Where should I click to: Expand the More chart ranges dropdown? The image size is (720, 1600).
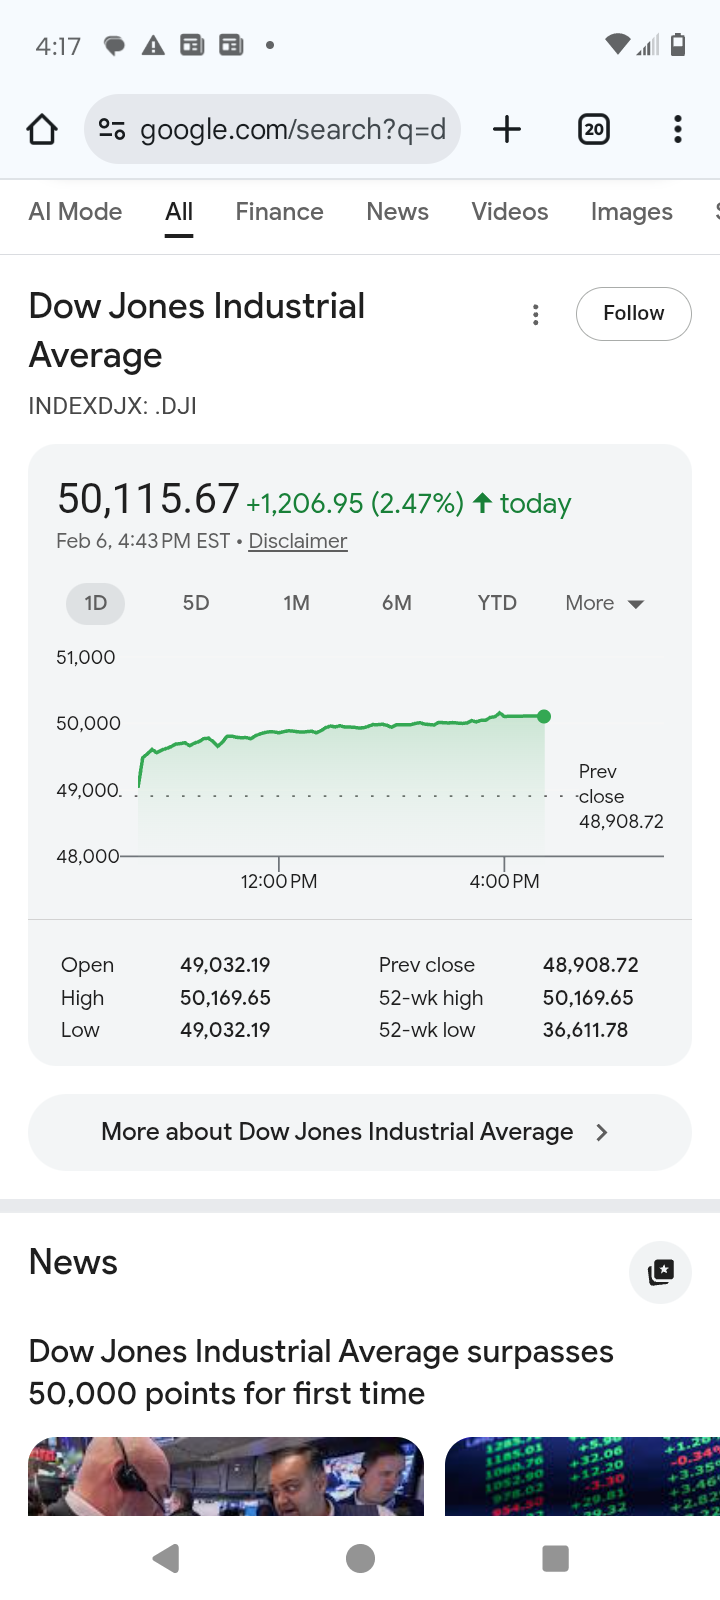[x=604, y=603]
